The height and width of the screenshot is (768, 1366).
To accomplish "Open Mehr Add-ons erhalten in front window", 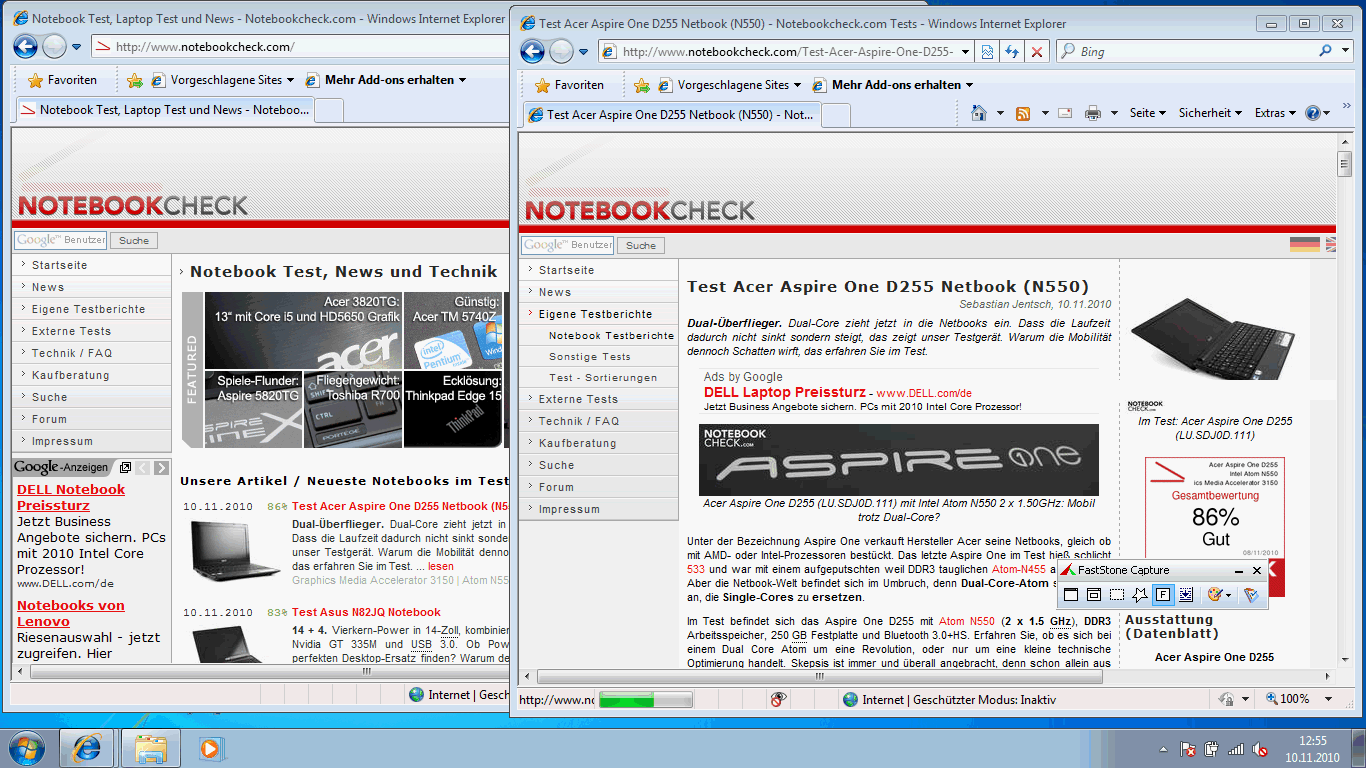I will [x=892, y=85].
